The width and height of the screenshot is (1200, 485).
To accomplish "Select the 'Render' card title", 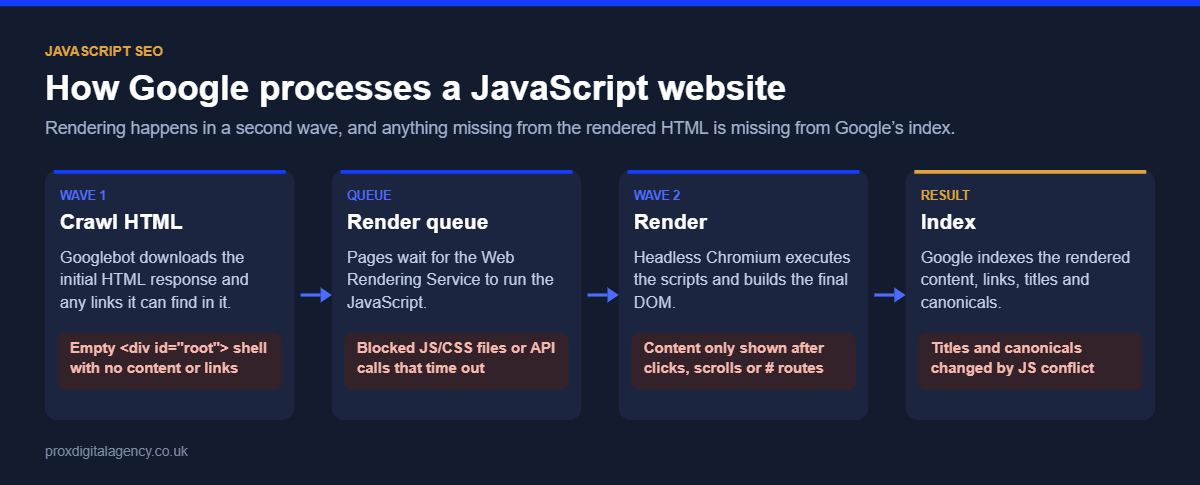I will 670,221.
